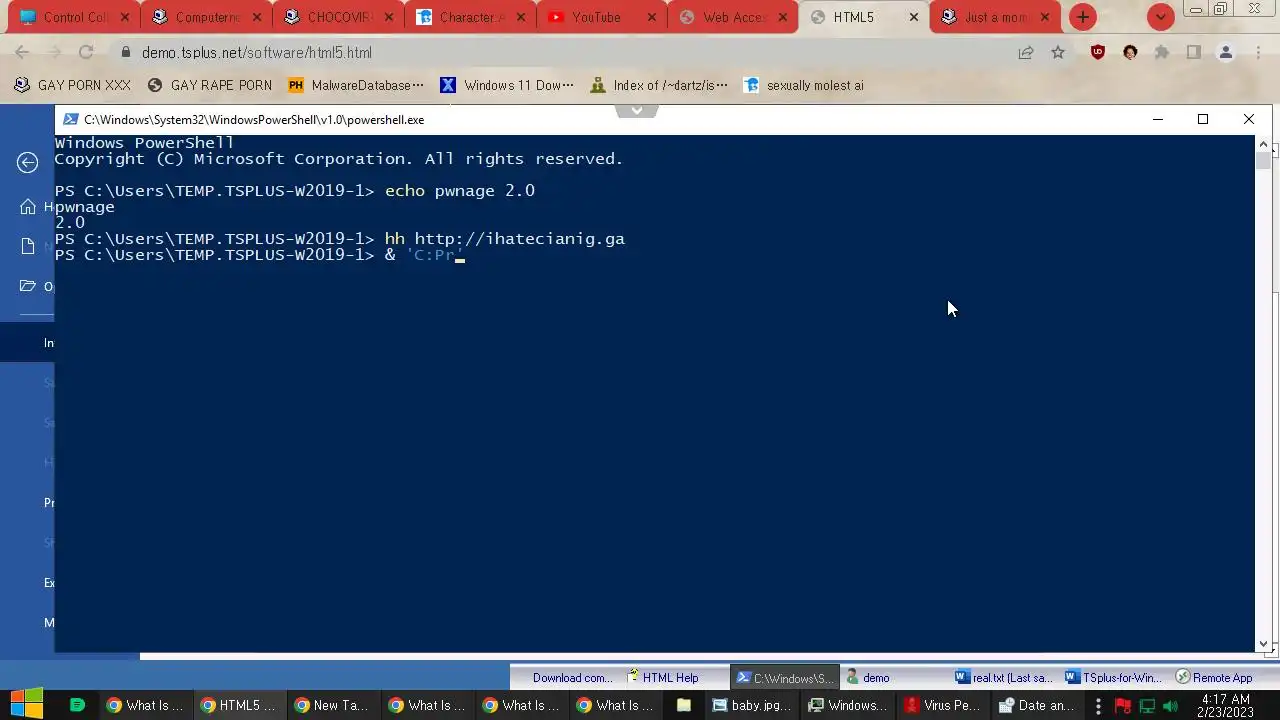Open Chrome three-dot menu
Viewport: 1280px width, 720px height.
1258,53
